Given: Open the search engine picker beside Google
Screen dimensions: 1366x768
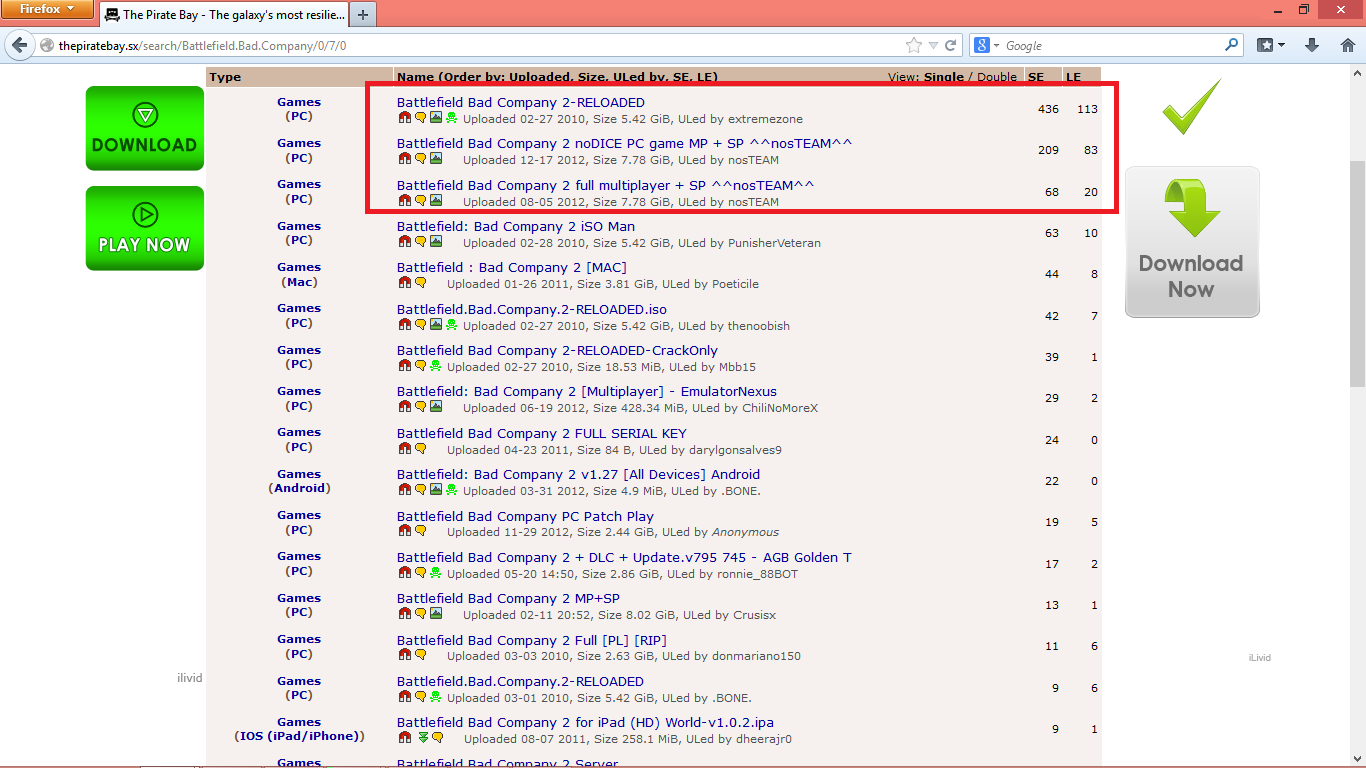Looking at the screenshot, I should (x=985, y=45).
